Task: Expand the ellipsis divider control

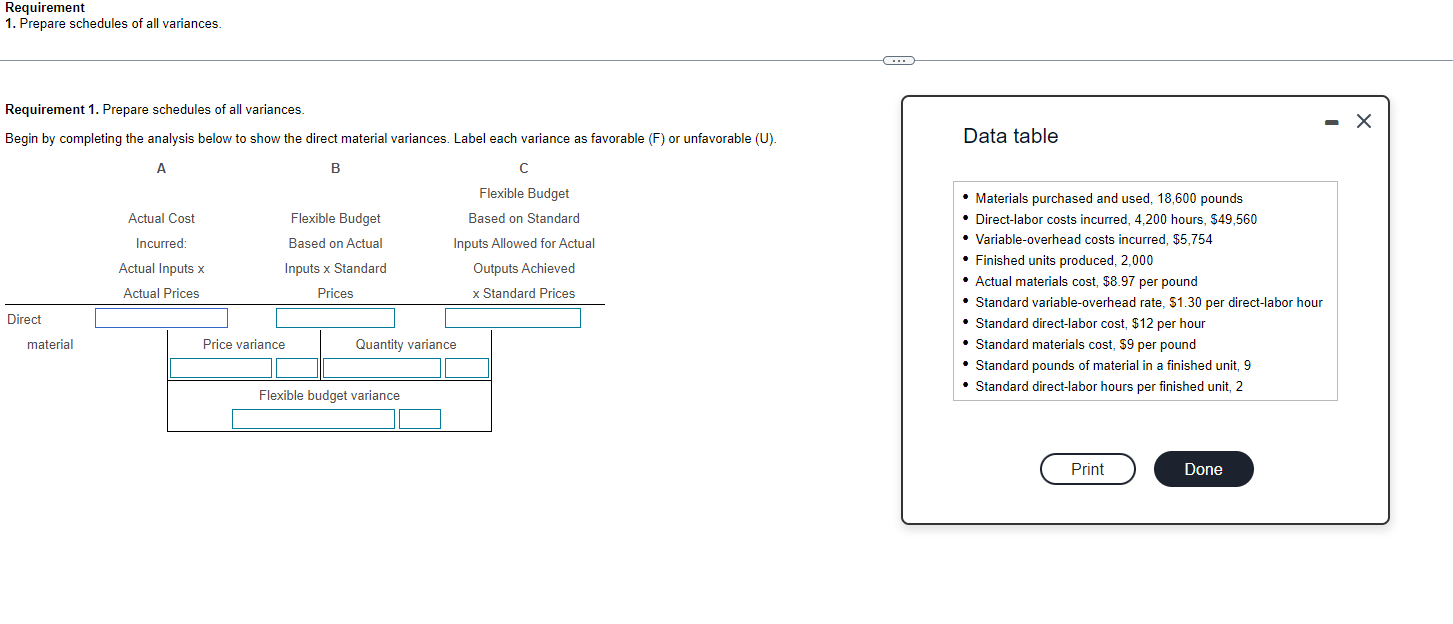Action: coord(898,60)
